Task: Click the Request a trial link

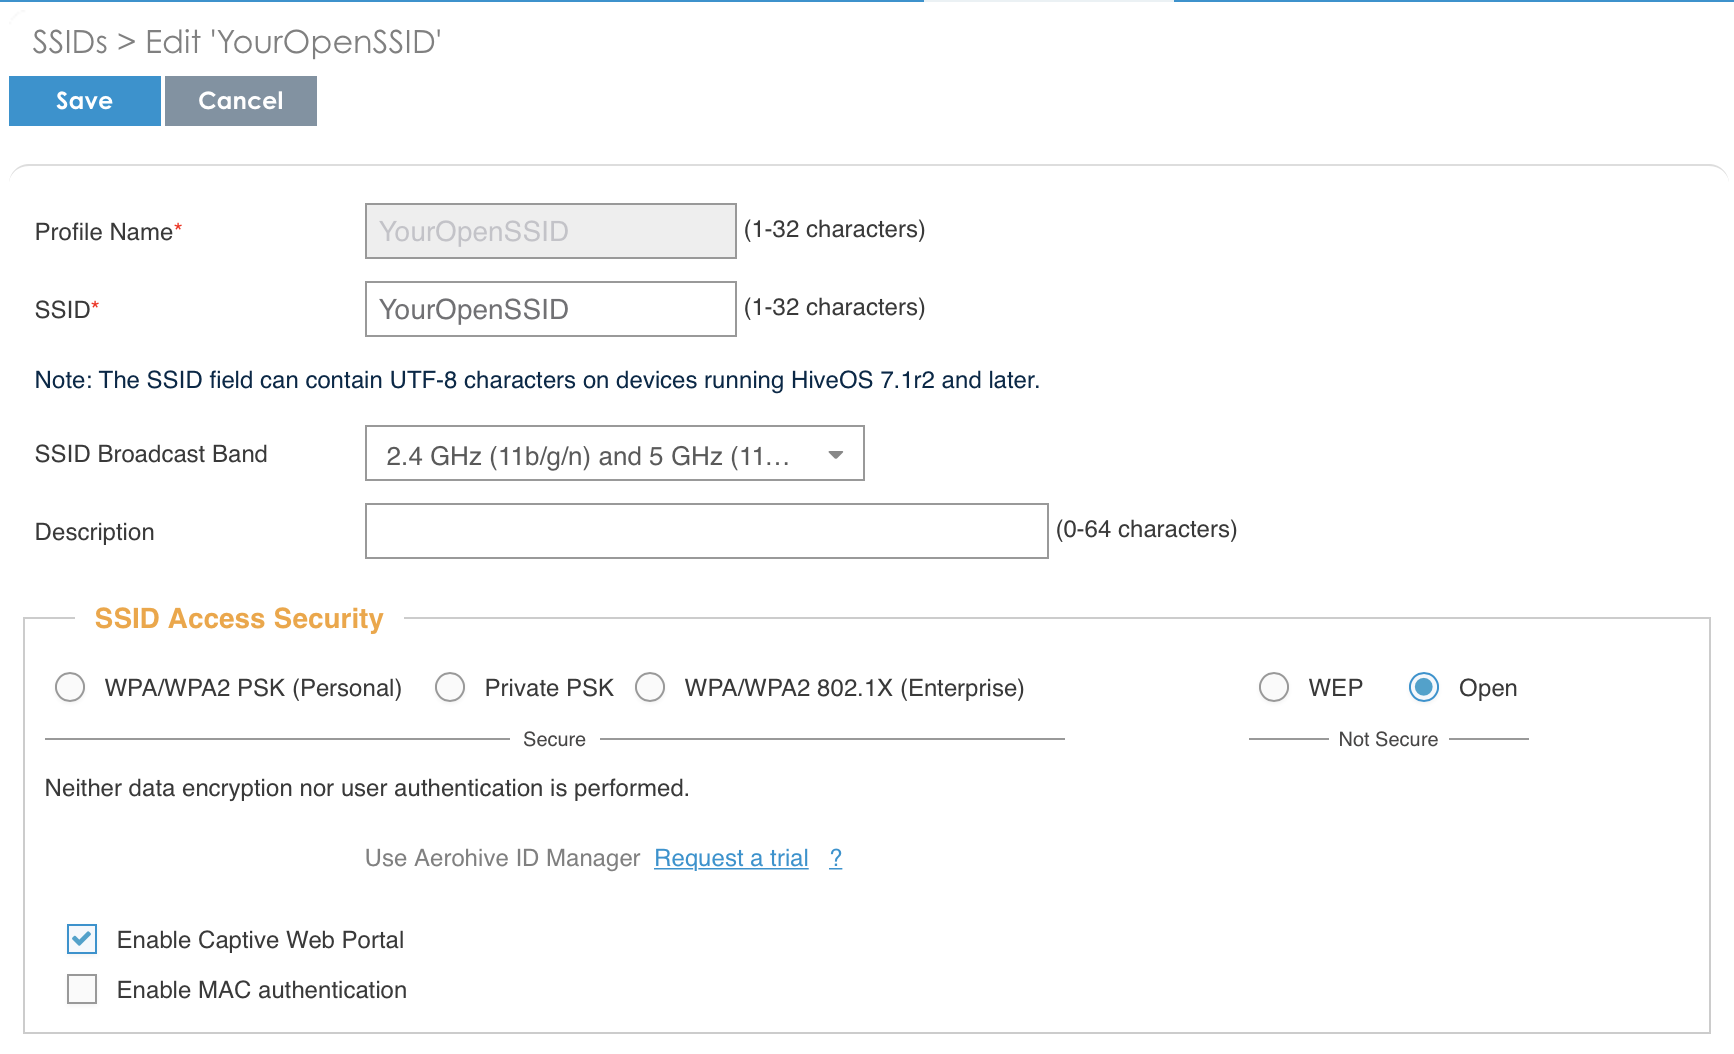Action: coord(731,858)
